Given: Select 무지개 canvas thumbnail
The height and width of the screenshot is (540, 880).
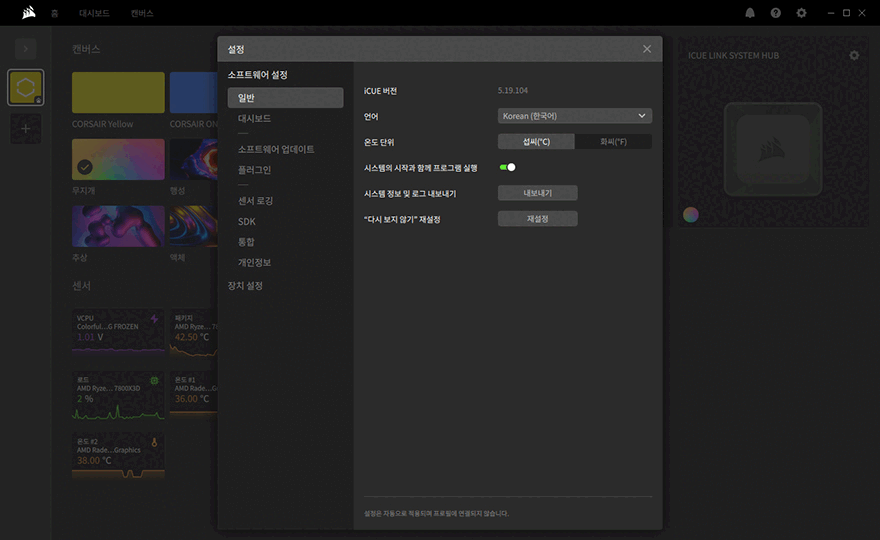Looking at the screenshot, I should 118,159.
